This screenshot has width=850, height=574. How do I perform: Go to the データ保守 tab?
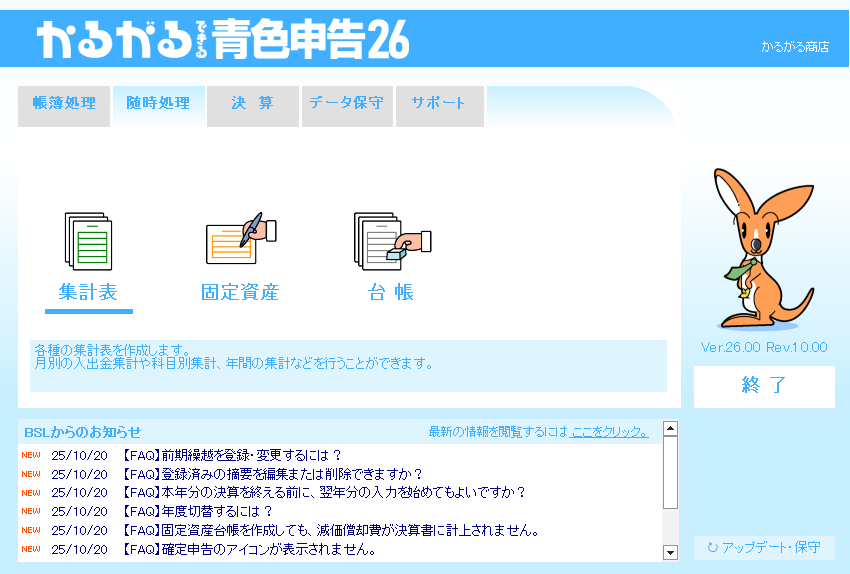[x=346, y=104]
